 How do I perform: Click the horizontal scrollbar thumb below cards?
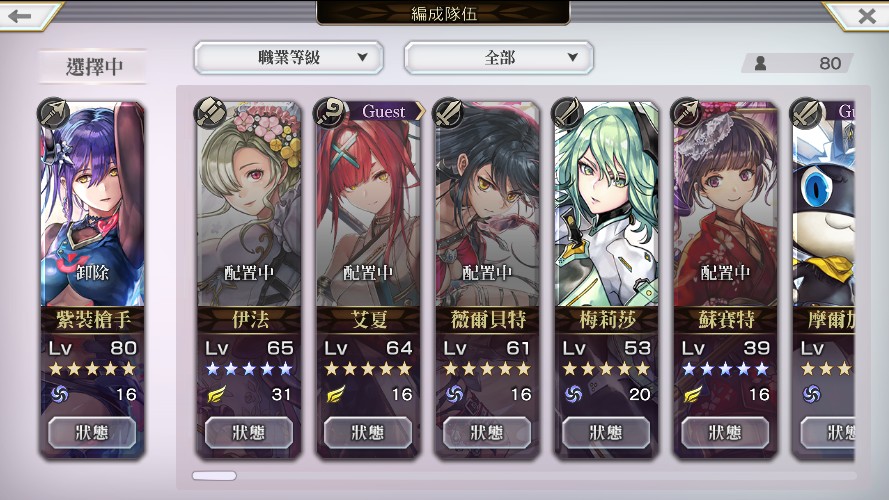click(214, 476)
